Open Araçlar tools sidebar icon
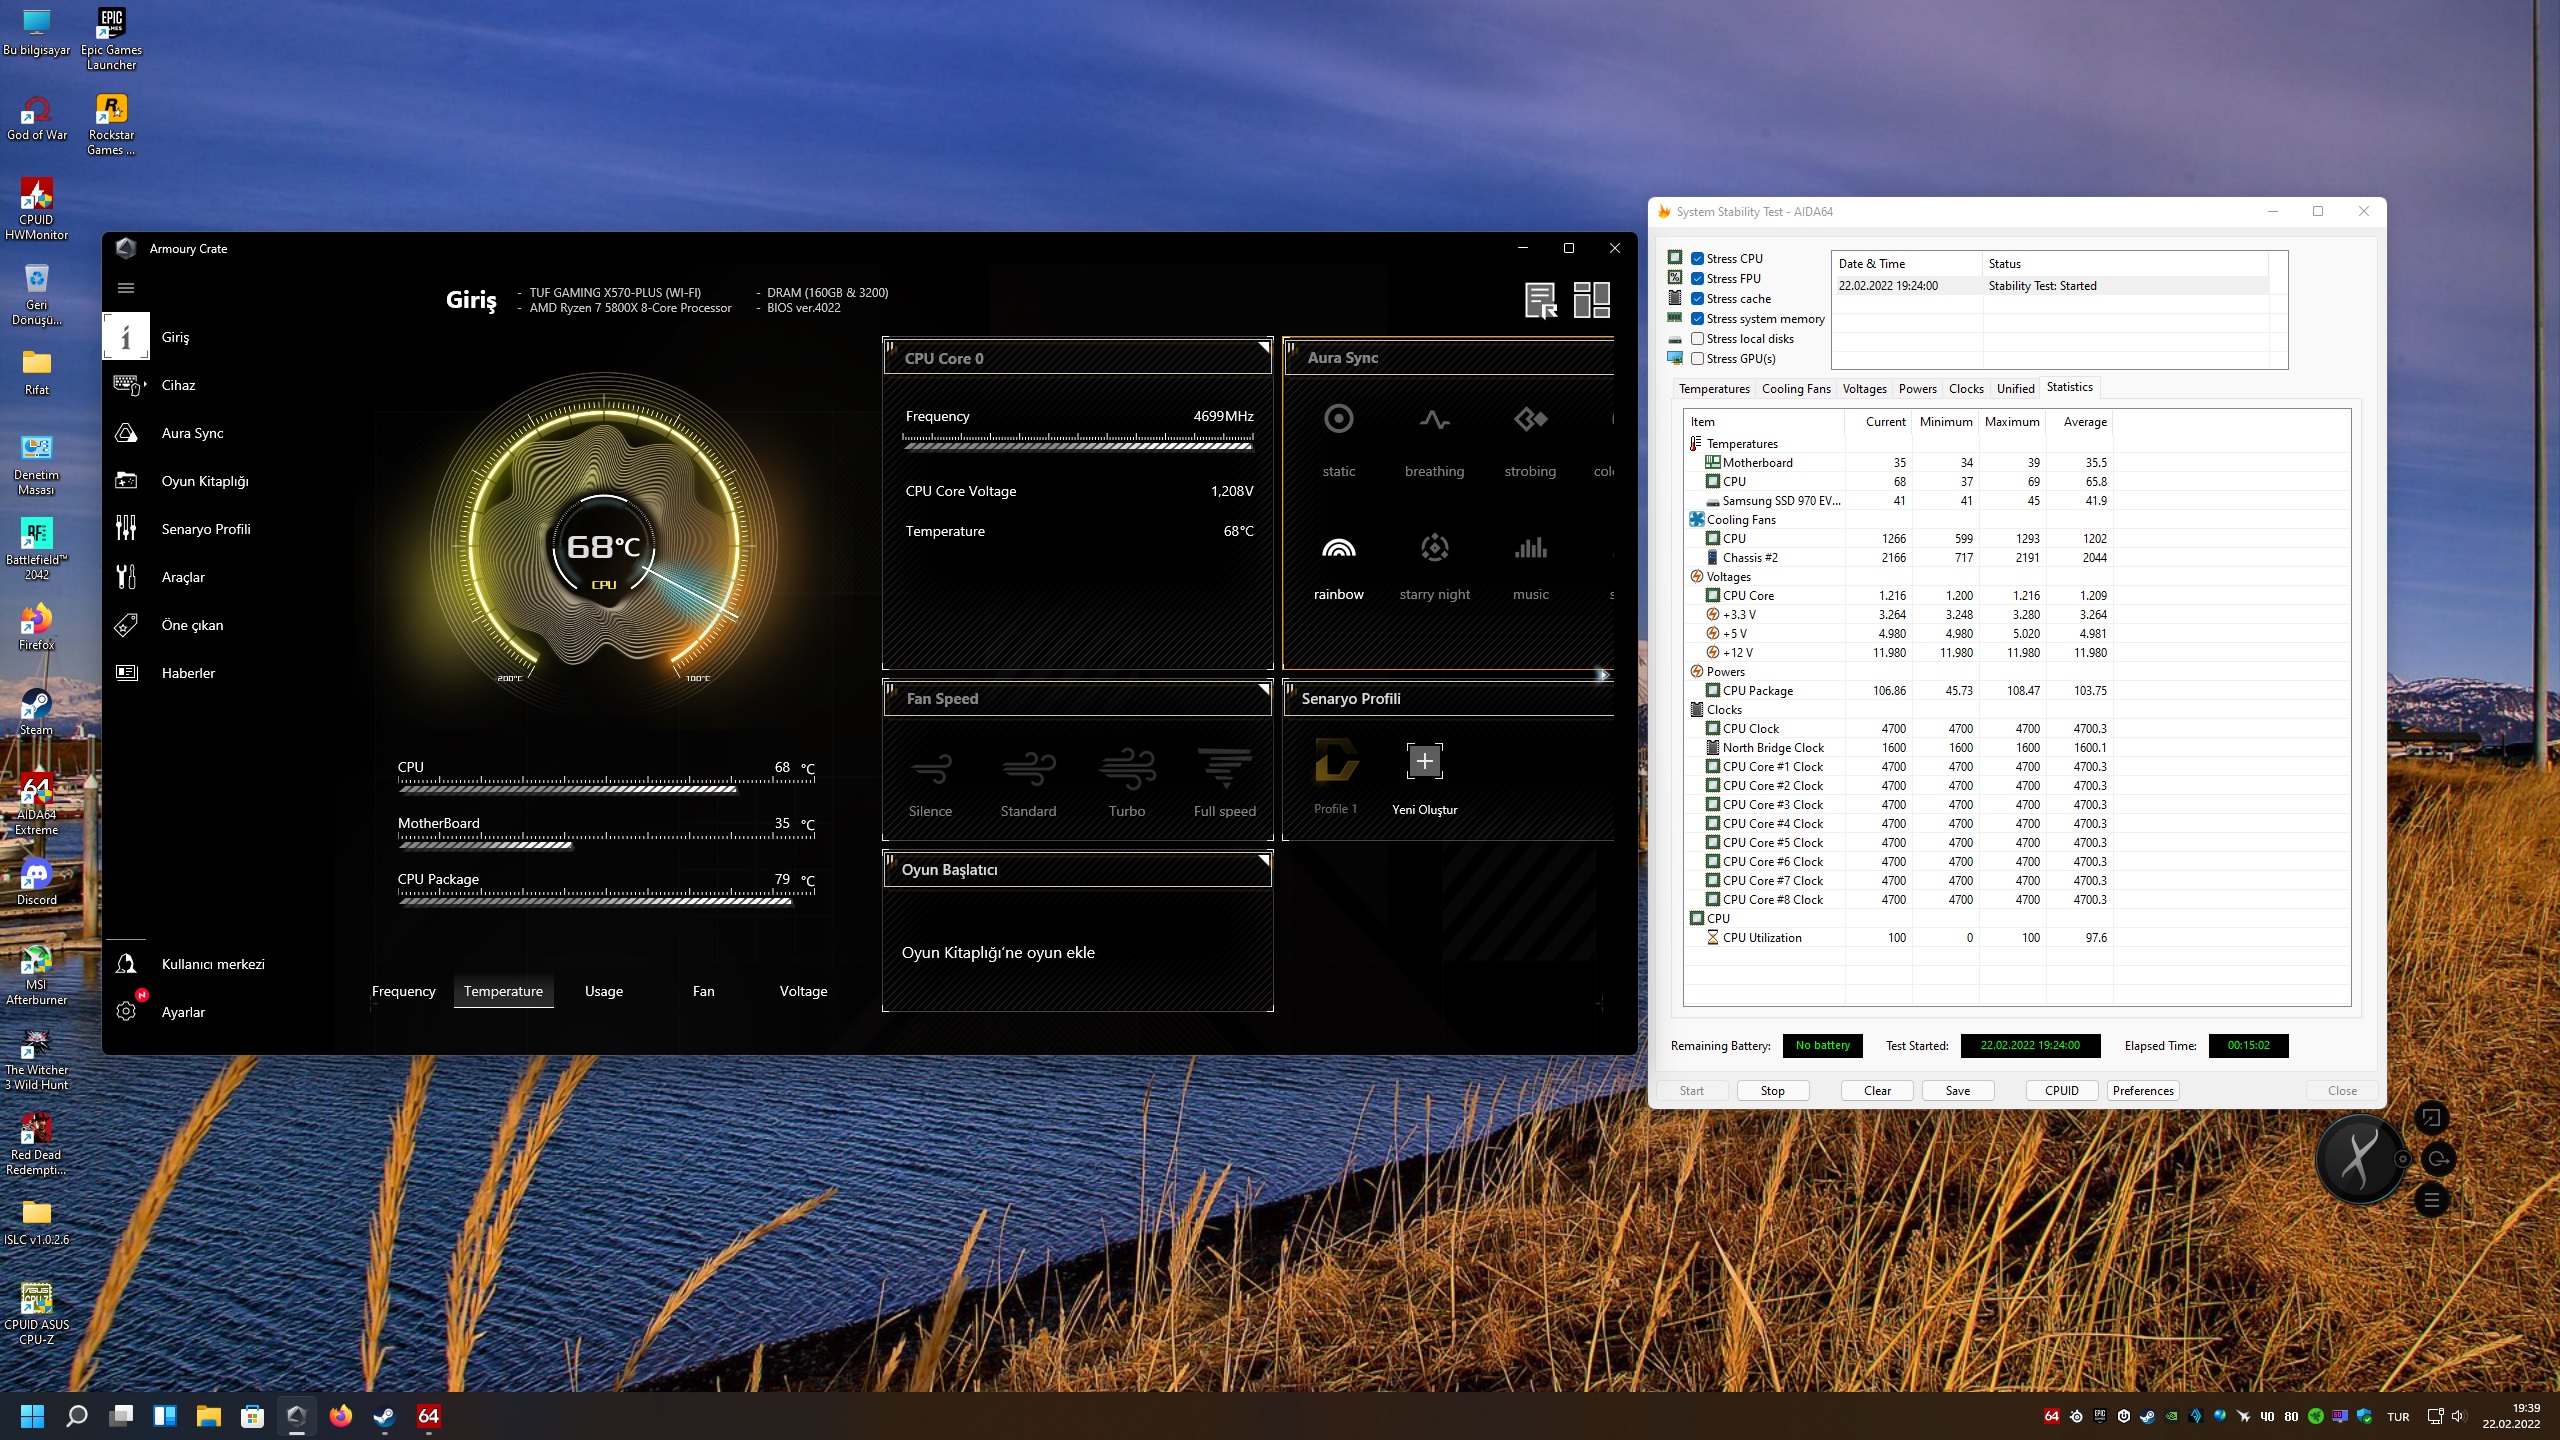 [126, 577]
